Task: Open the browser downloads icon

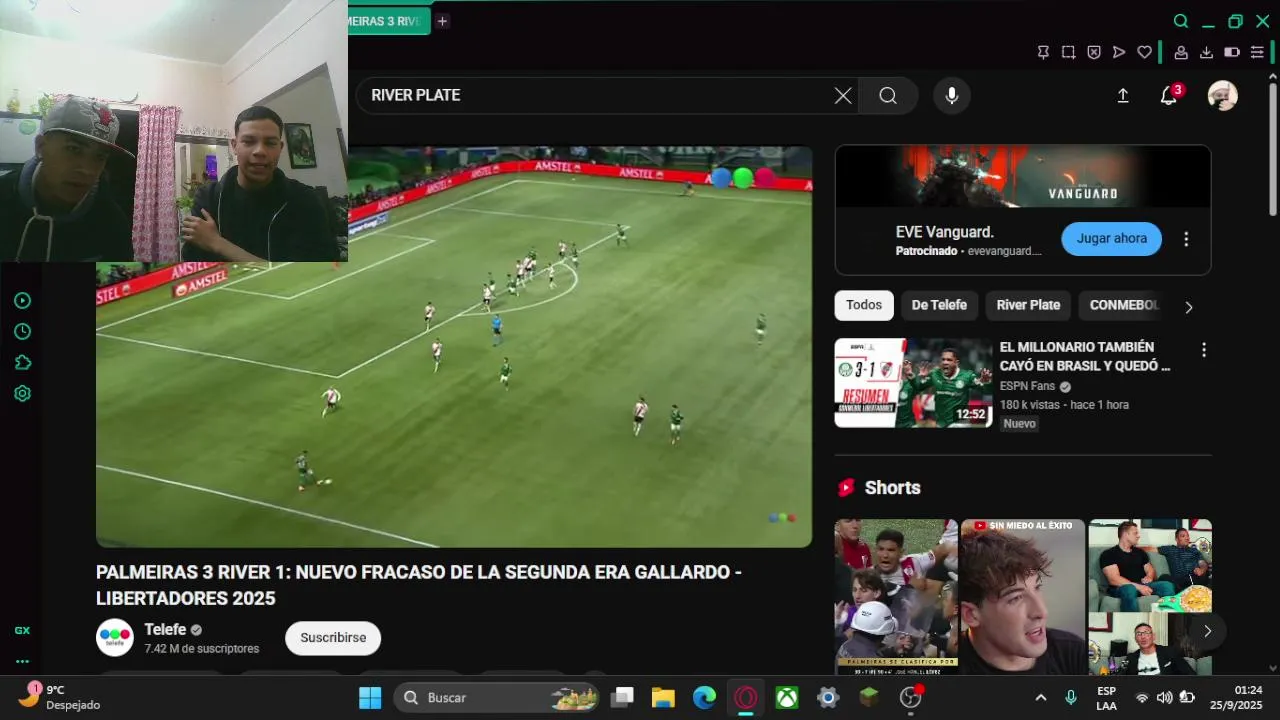Action: point(1206,52)
